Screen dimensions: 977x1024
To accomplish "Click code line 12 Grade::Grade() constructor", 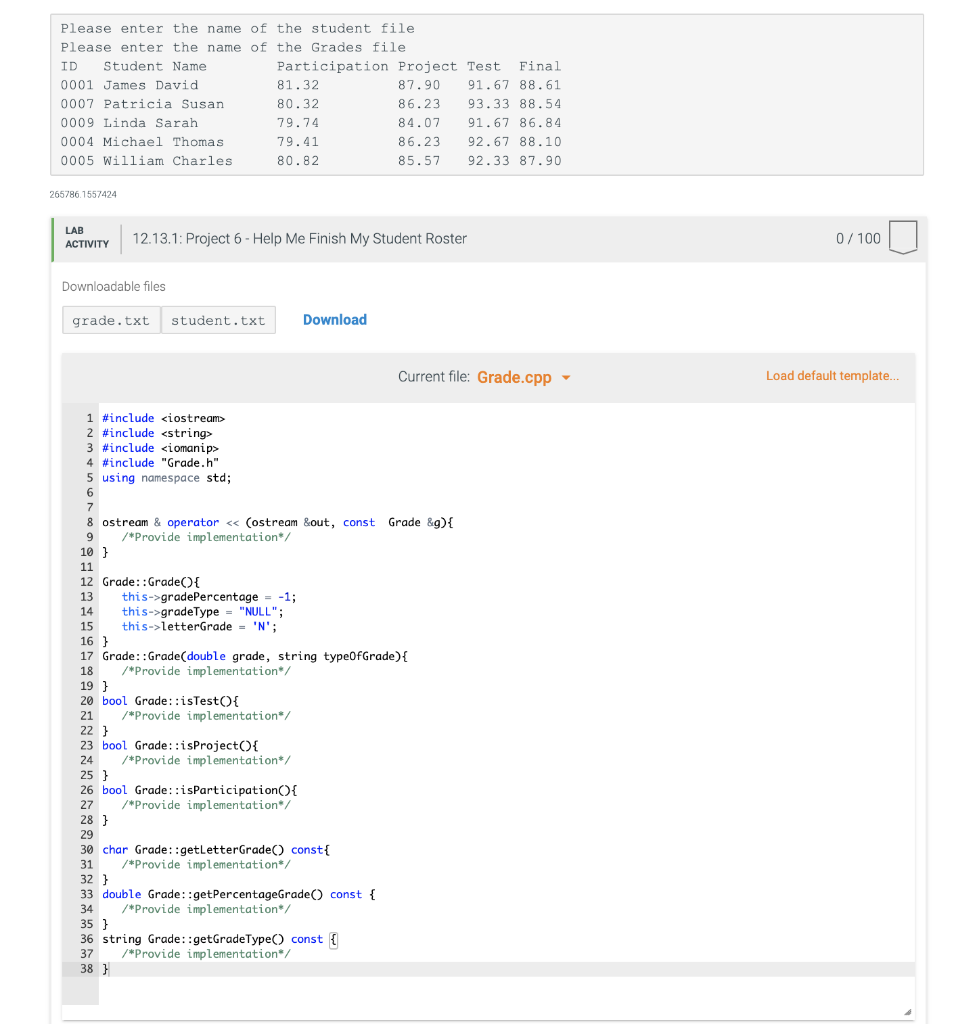I will pos(151,581).
